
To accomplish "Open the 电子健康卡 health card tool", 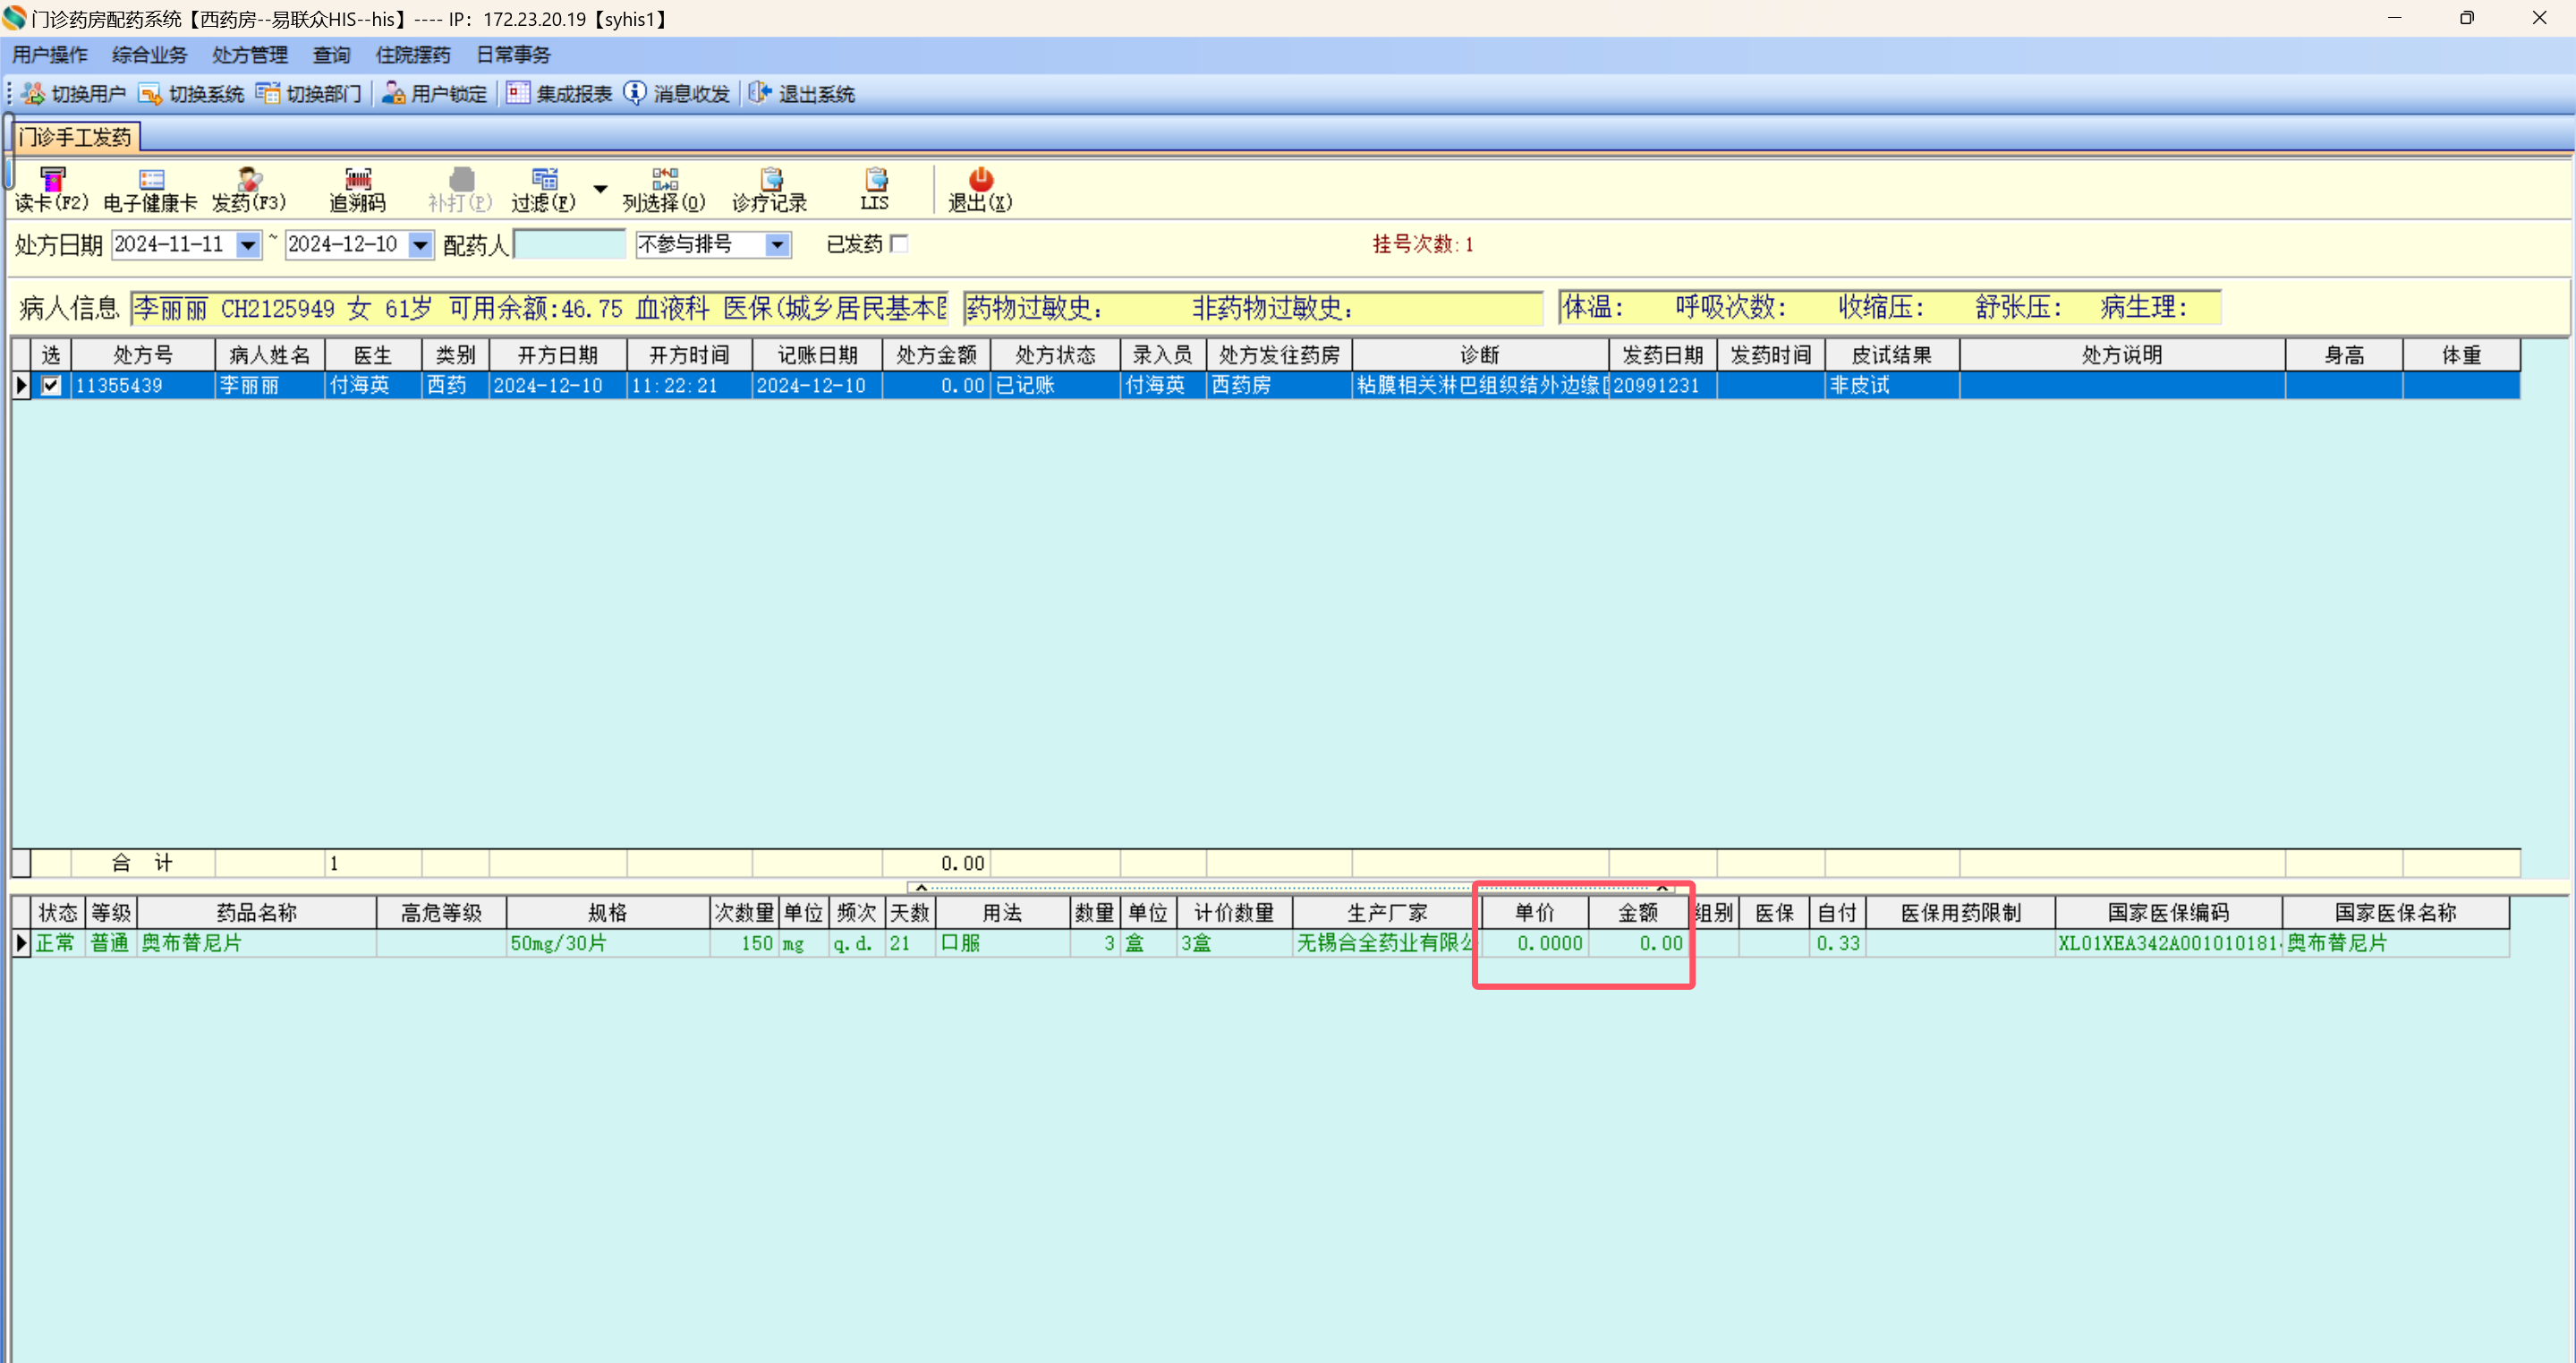I will click(151, 188).
